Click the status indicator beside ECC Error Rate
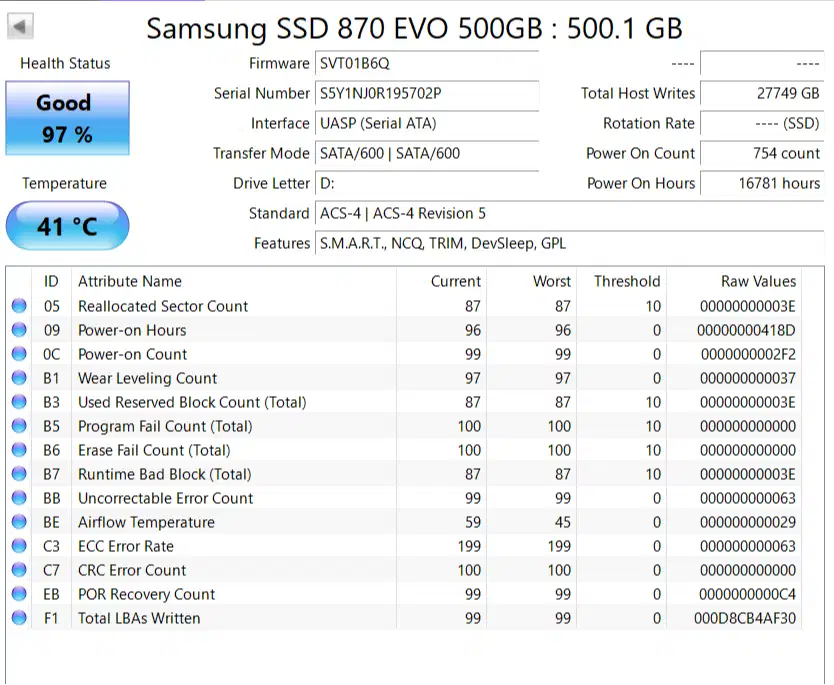Viewport: 834px width, 685px height. (x=18, y=546)
